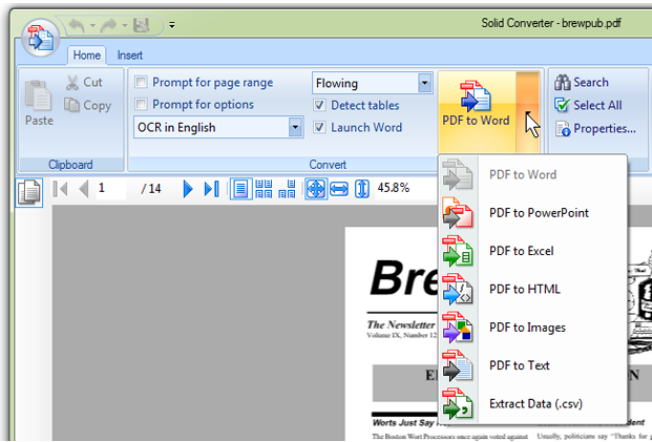Switch to the Home ribbon tab

pos(86,55)
